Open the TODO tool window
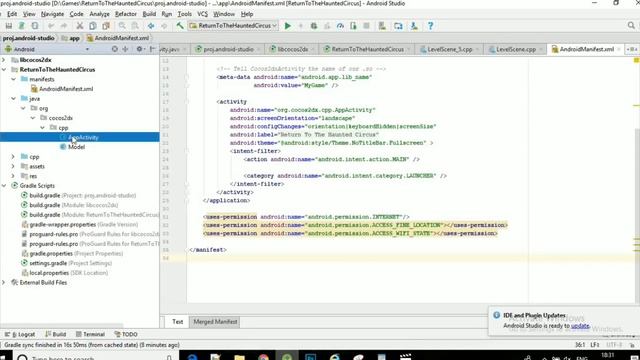 click(126, 334)
